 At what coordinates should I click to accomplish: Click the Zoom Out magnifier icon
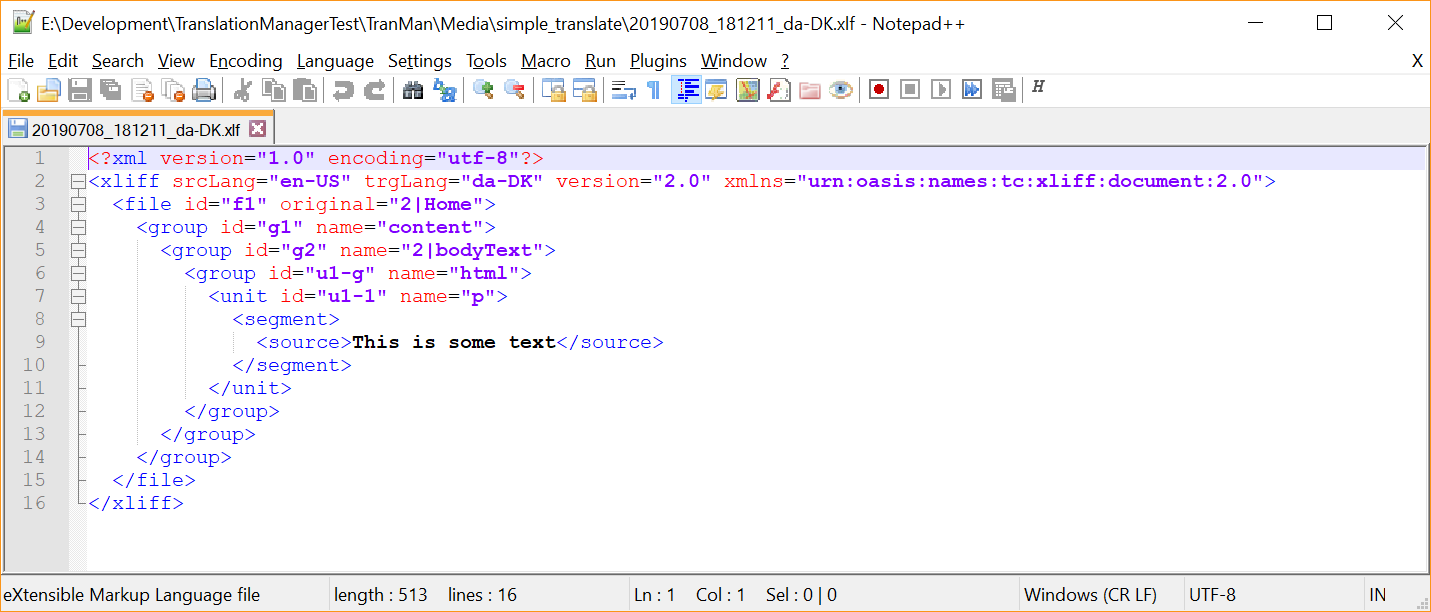(x=515, y=90)
